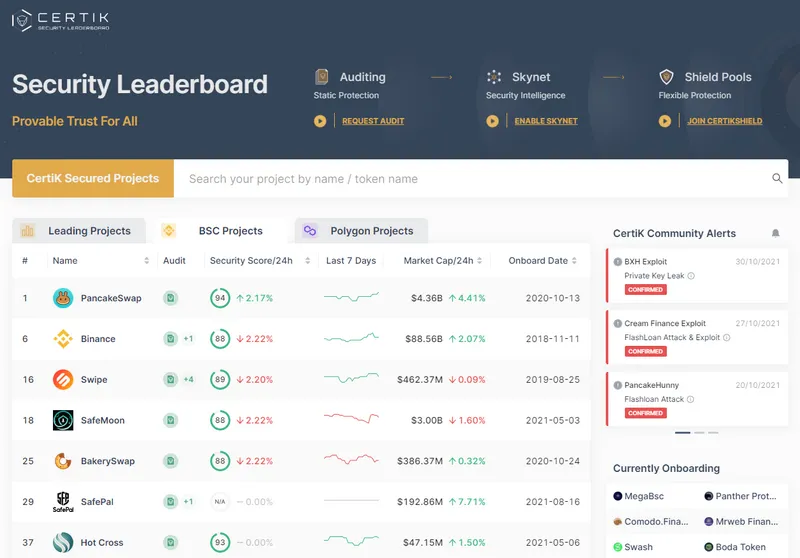The image size is (800, 558).
Task: Open the JOIN CERTIKSHIELD link
Action: (724, 121)
